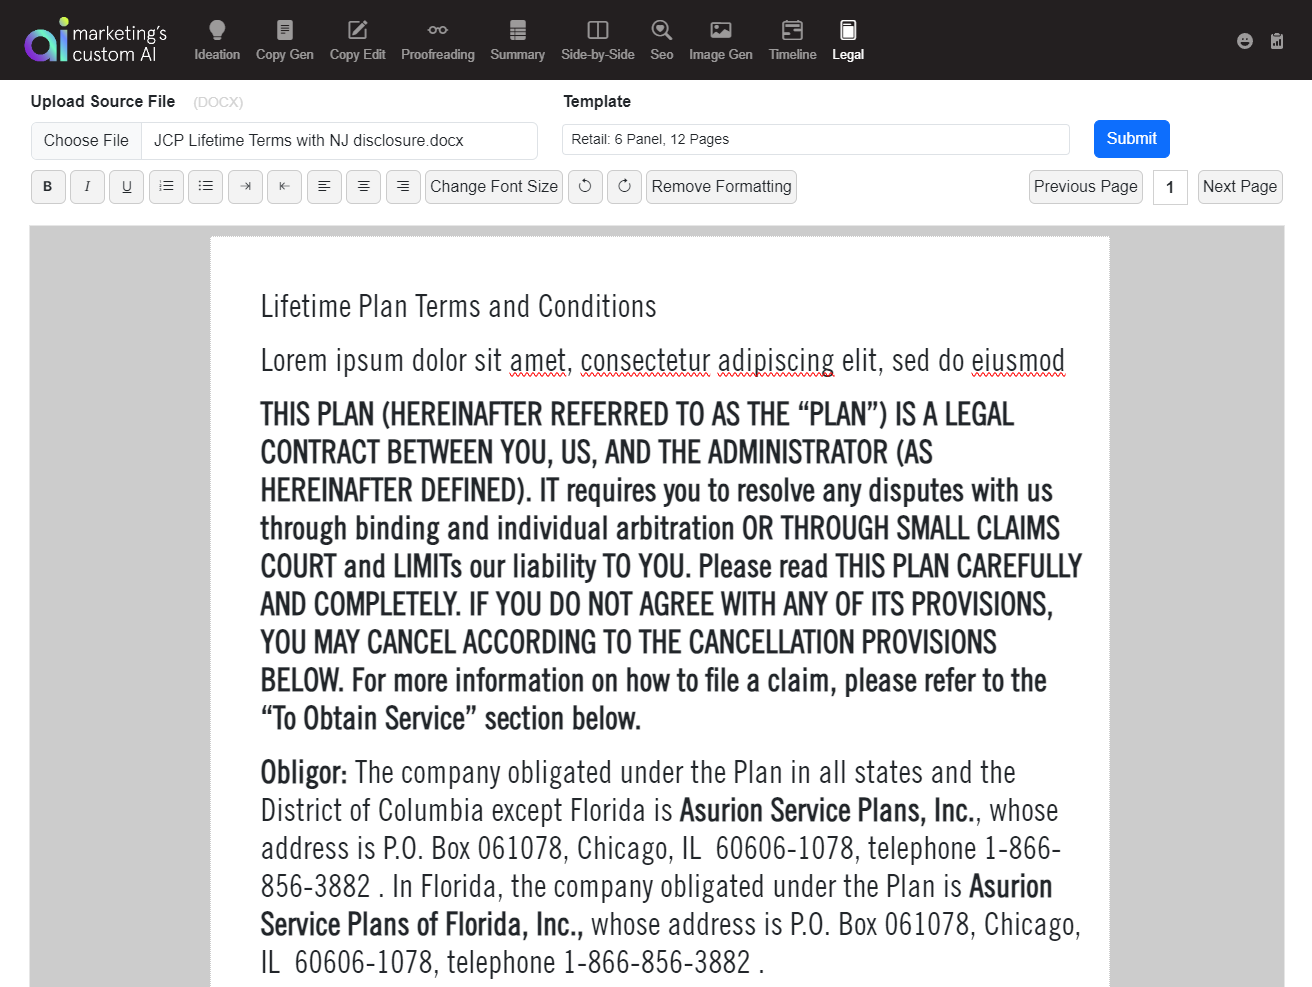Click the misspelled word 'eiusmod'
This screenshot has height=987, width=1312.
tap(1018, 360)
